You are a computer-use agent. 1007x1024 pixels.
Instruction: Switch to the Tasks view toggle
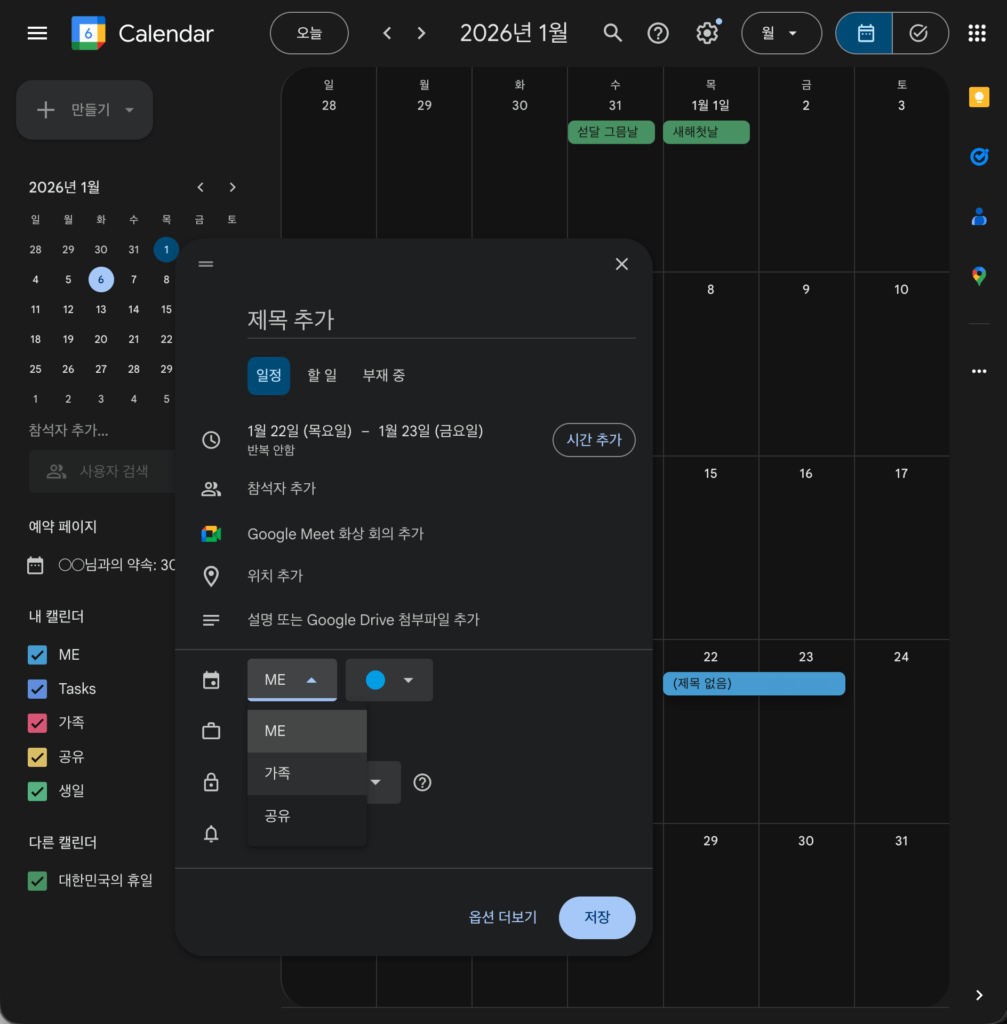pyautogui.click(x=919, y=33)
